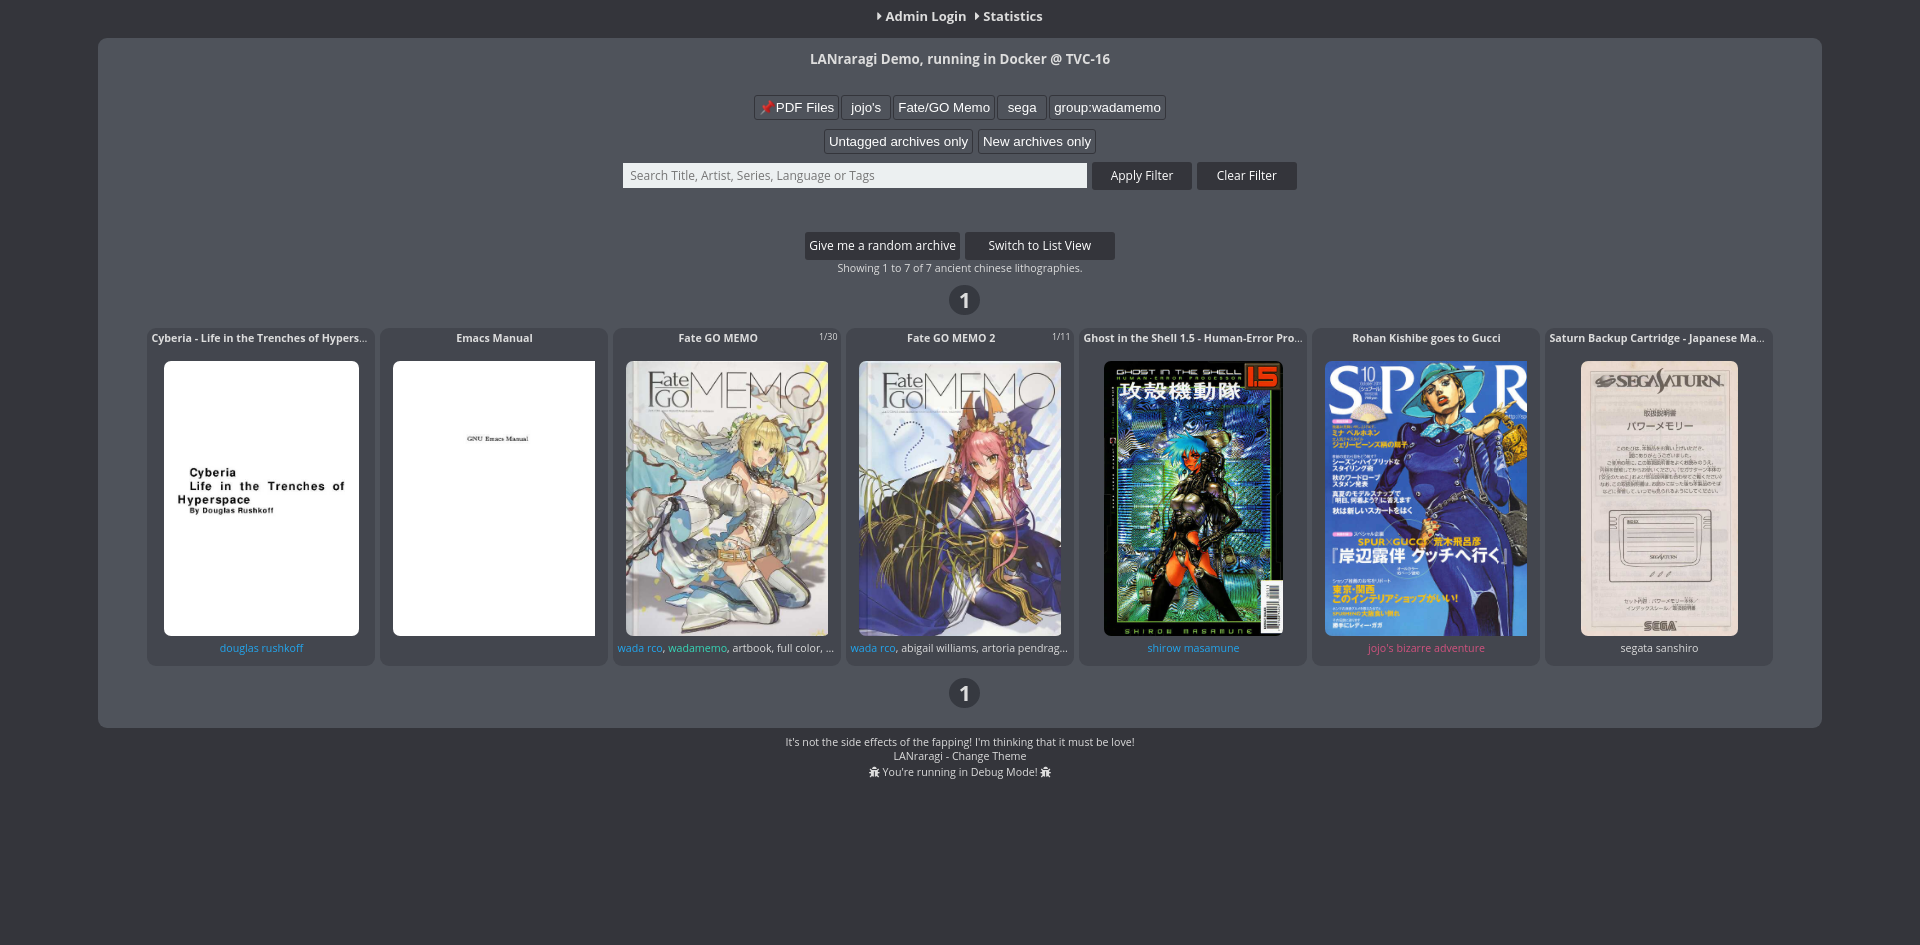Switch to List View
The width and height of the screenshot is (1920, 945).
[x=1040, y=246]
